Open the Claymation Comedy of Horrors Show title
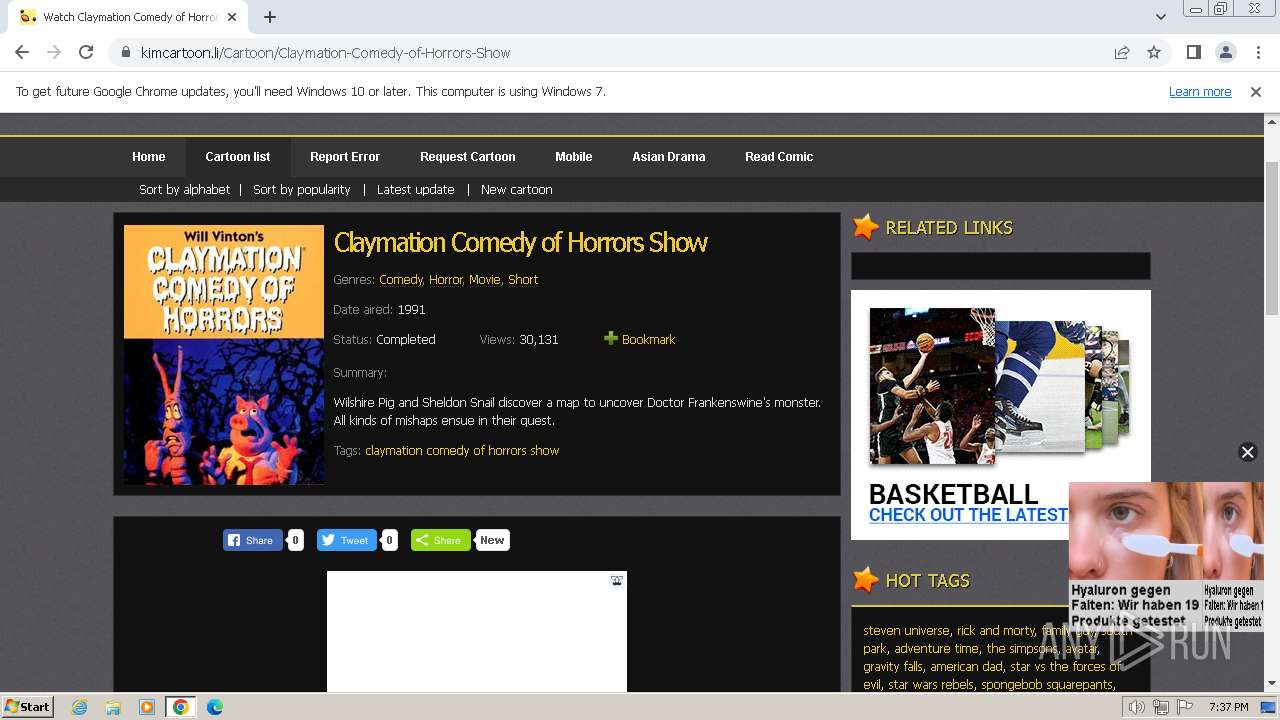Screen dimensions: 1280x720 click(521, 243)
